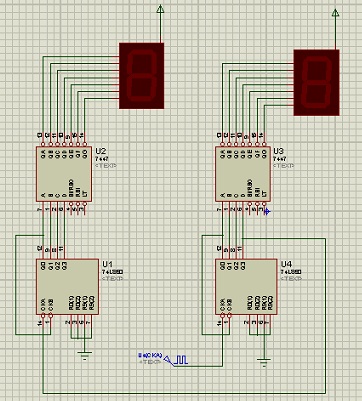
Task: Click power terminal arrow above right display
Action: point(335,13)
